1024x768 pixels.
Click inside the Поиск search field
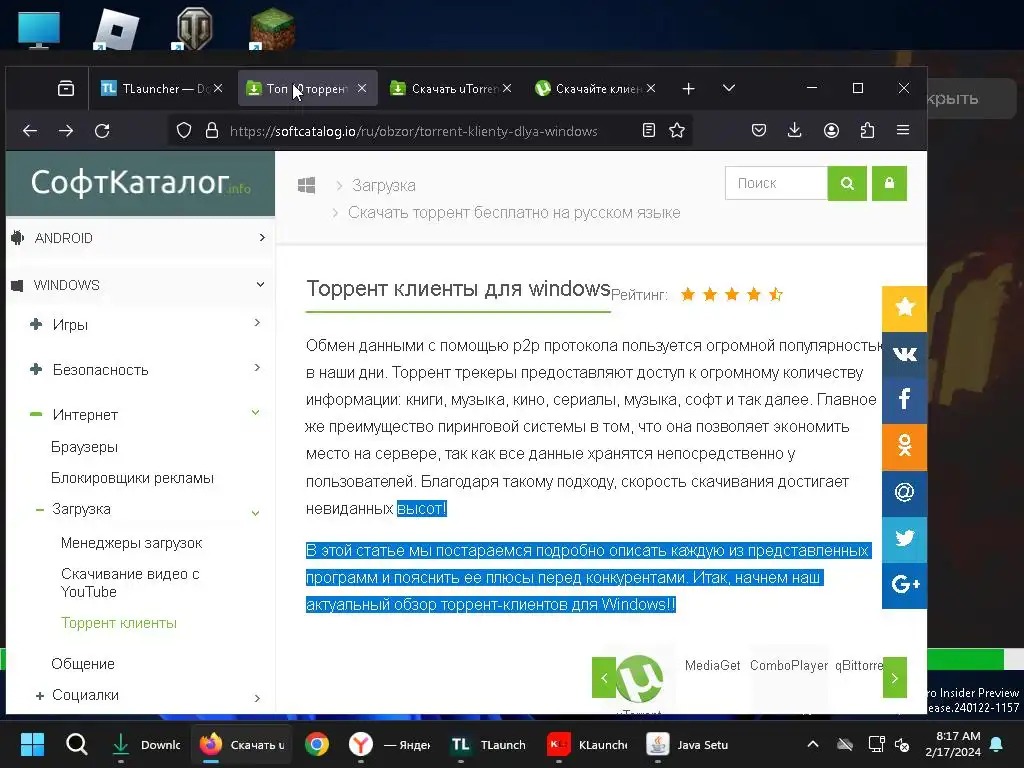pyautogui.click(x=776, y=184)
